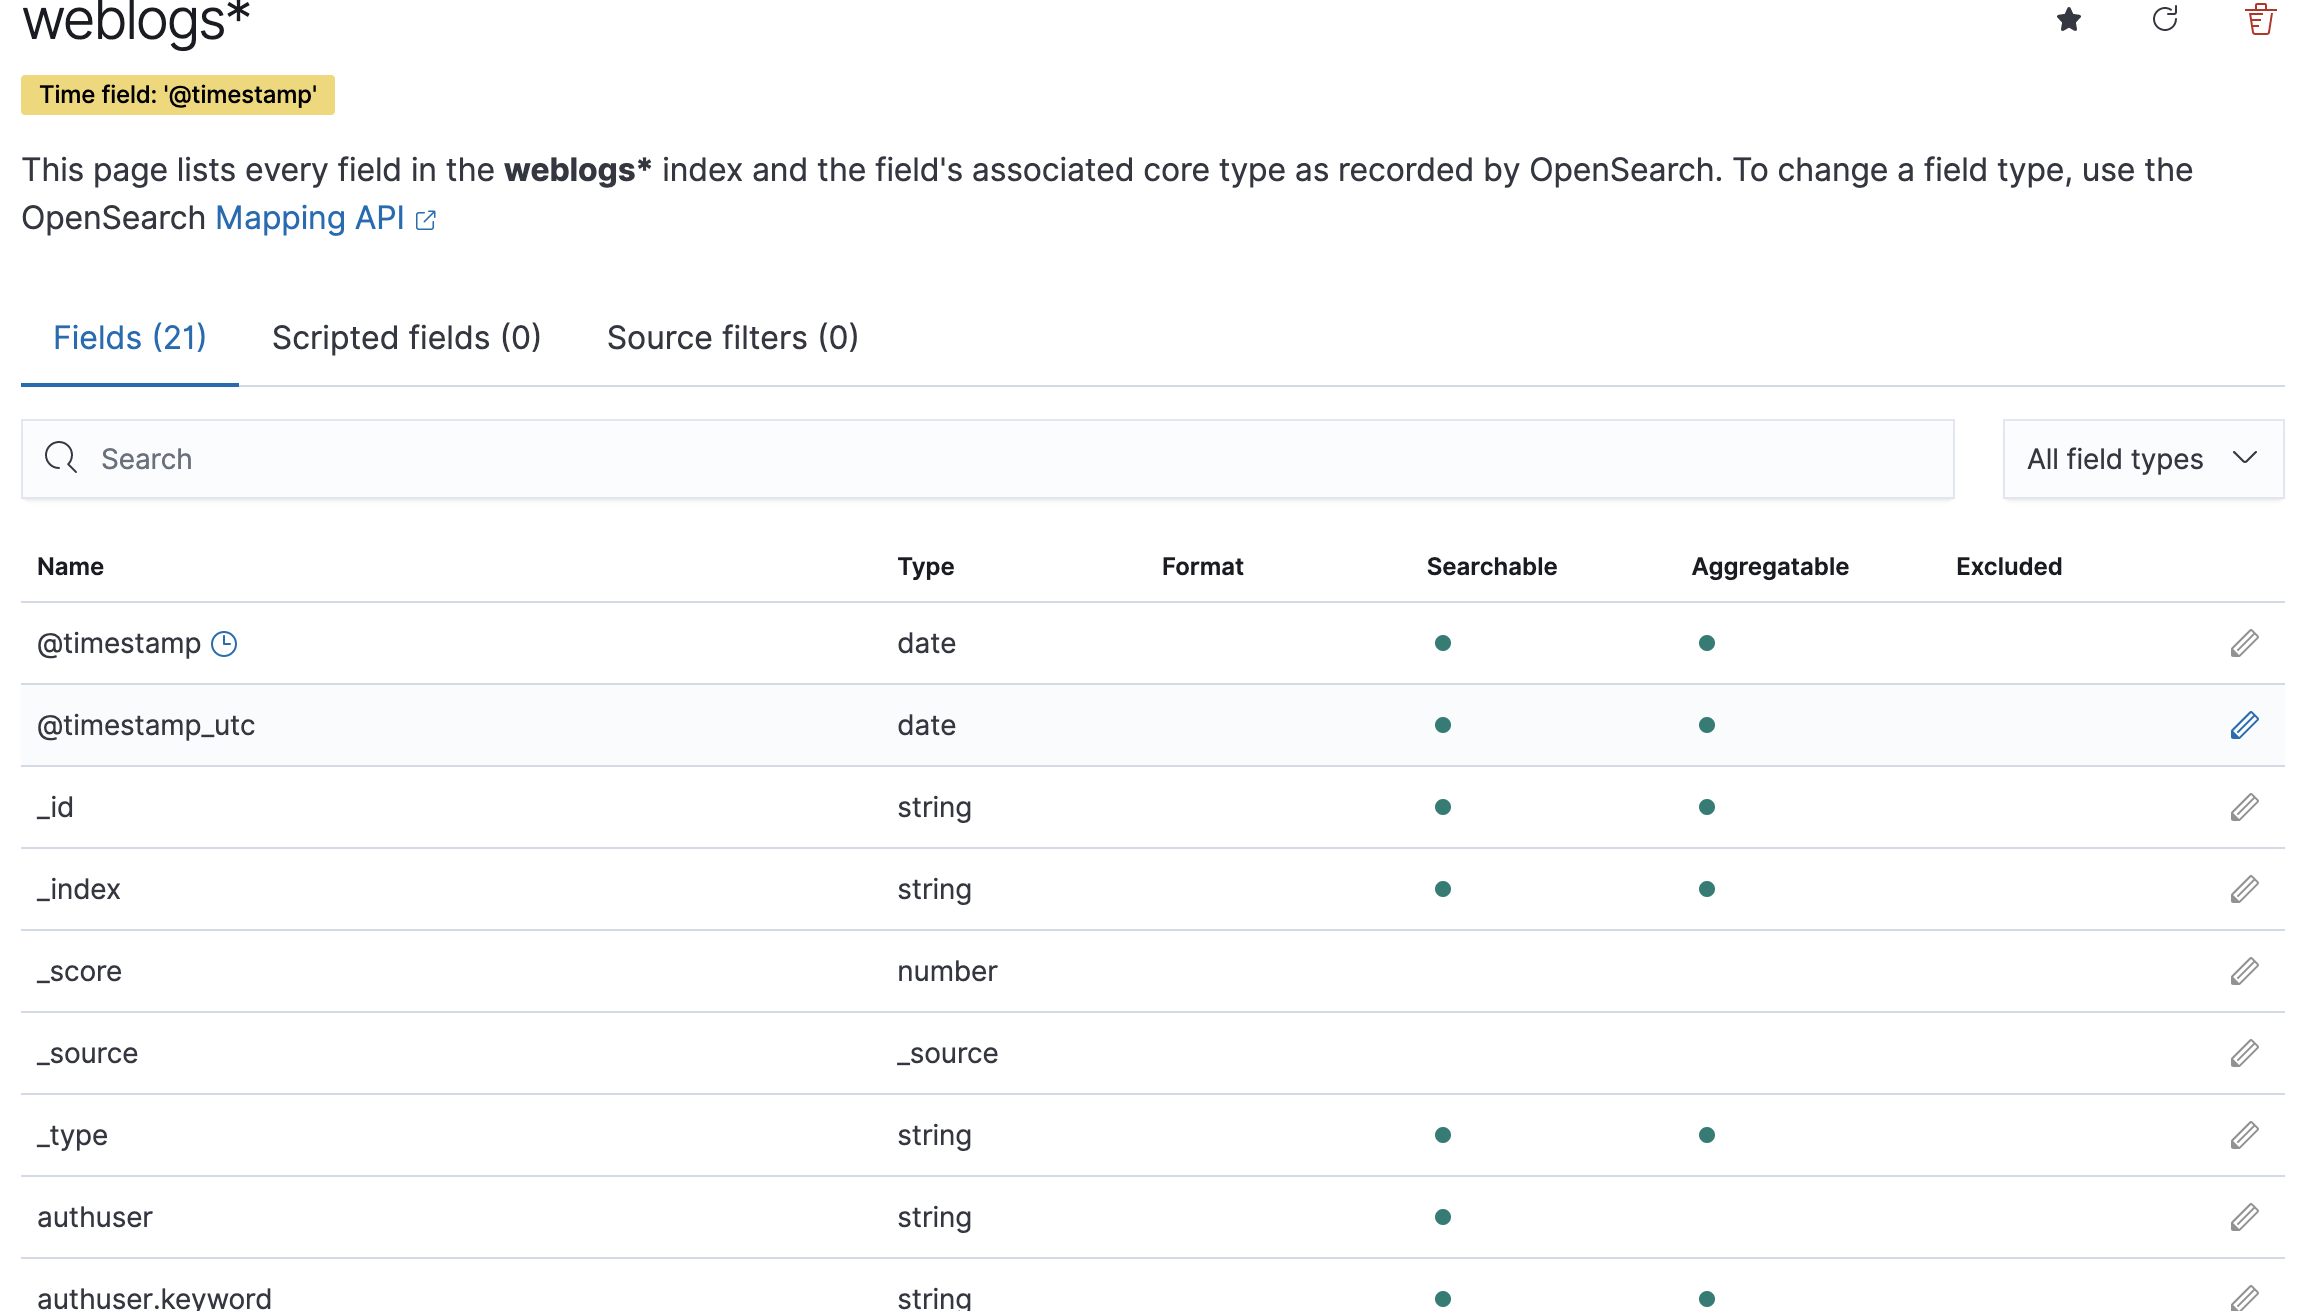Viewport: 2303px width, 1311px height.
Task: Set weblogs* as default index star icon
Action: (2069, 19)
